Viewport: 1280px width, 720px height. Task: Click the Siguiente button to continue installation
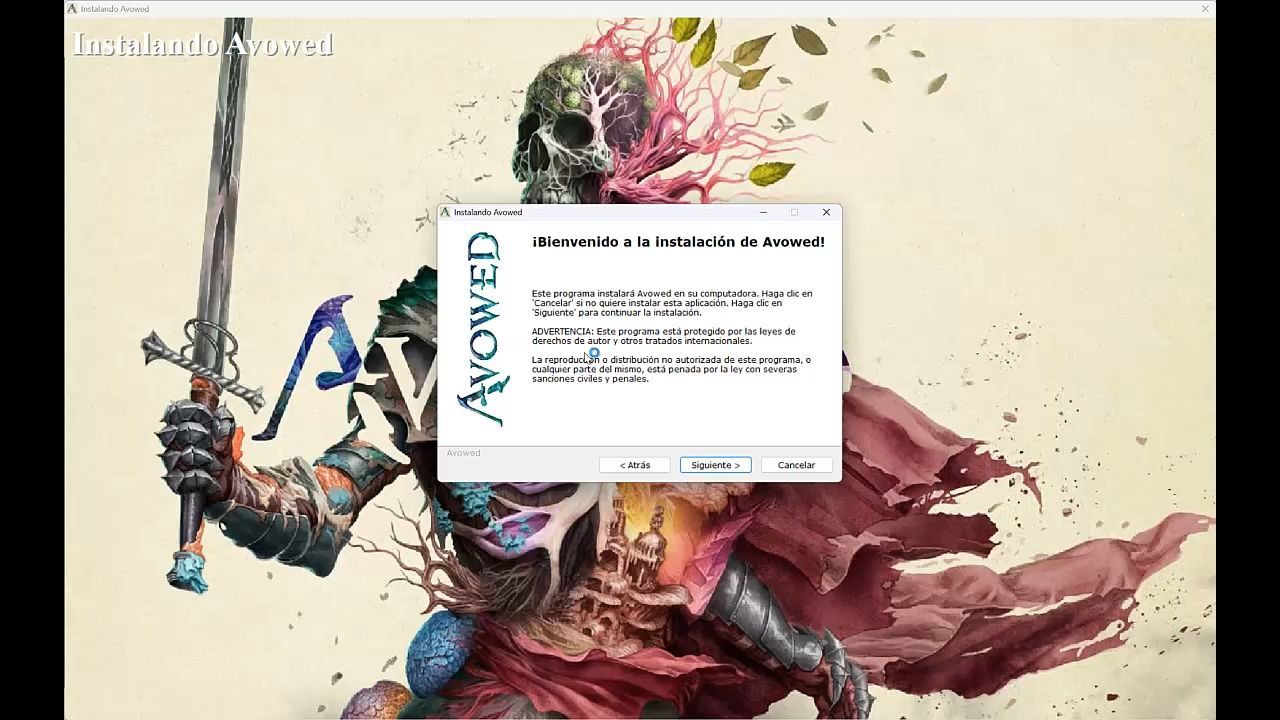(715, 465)
